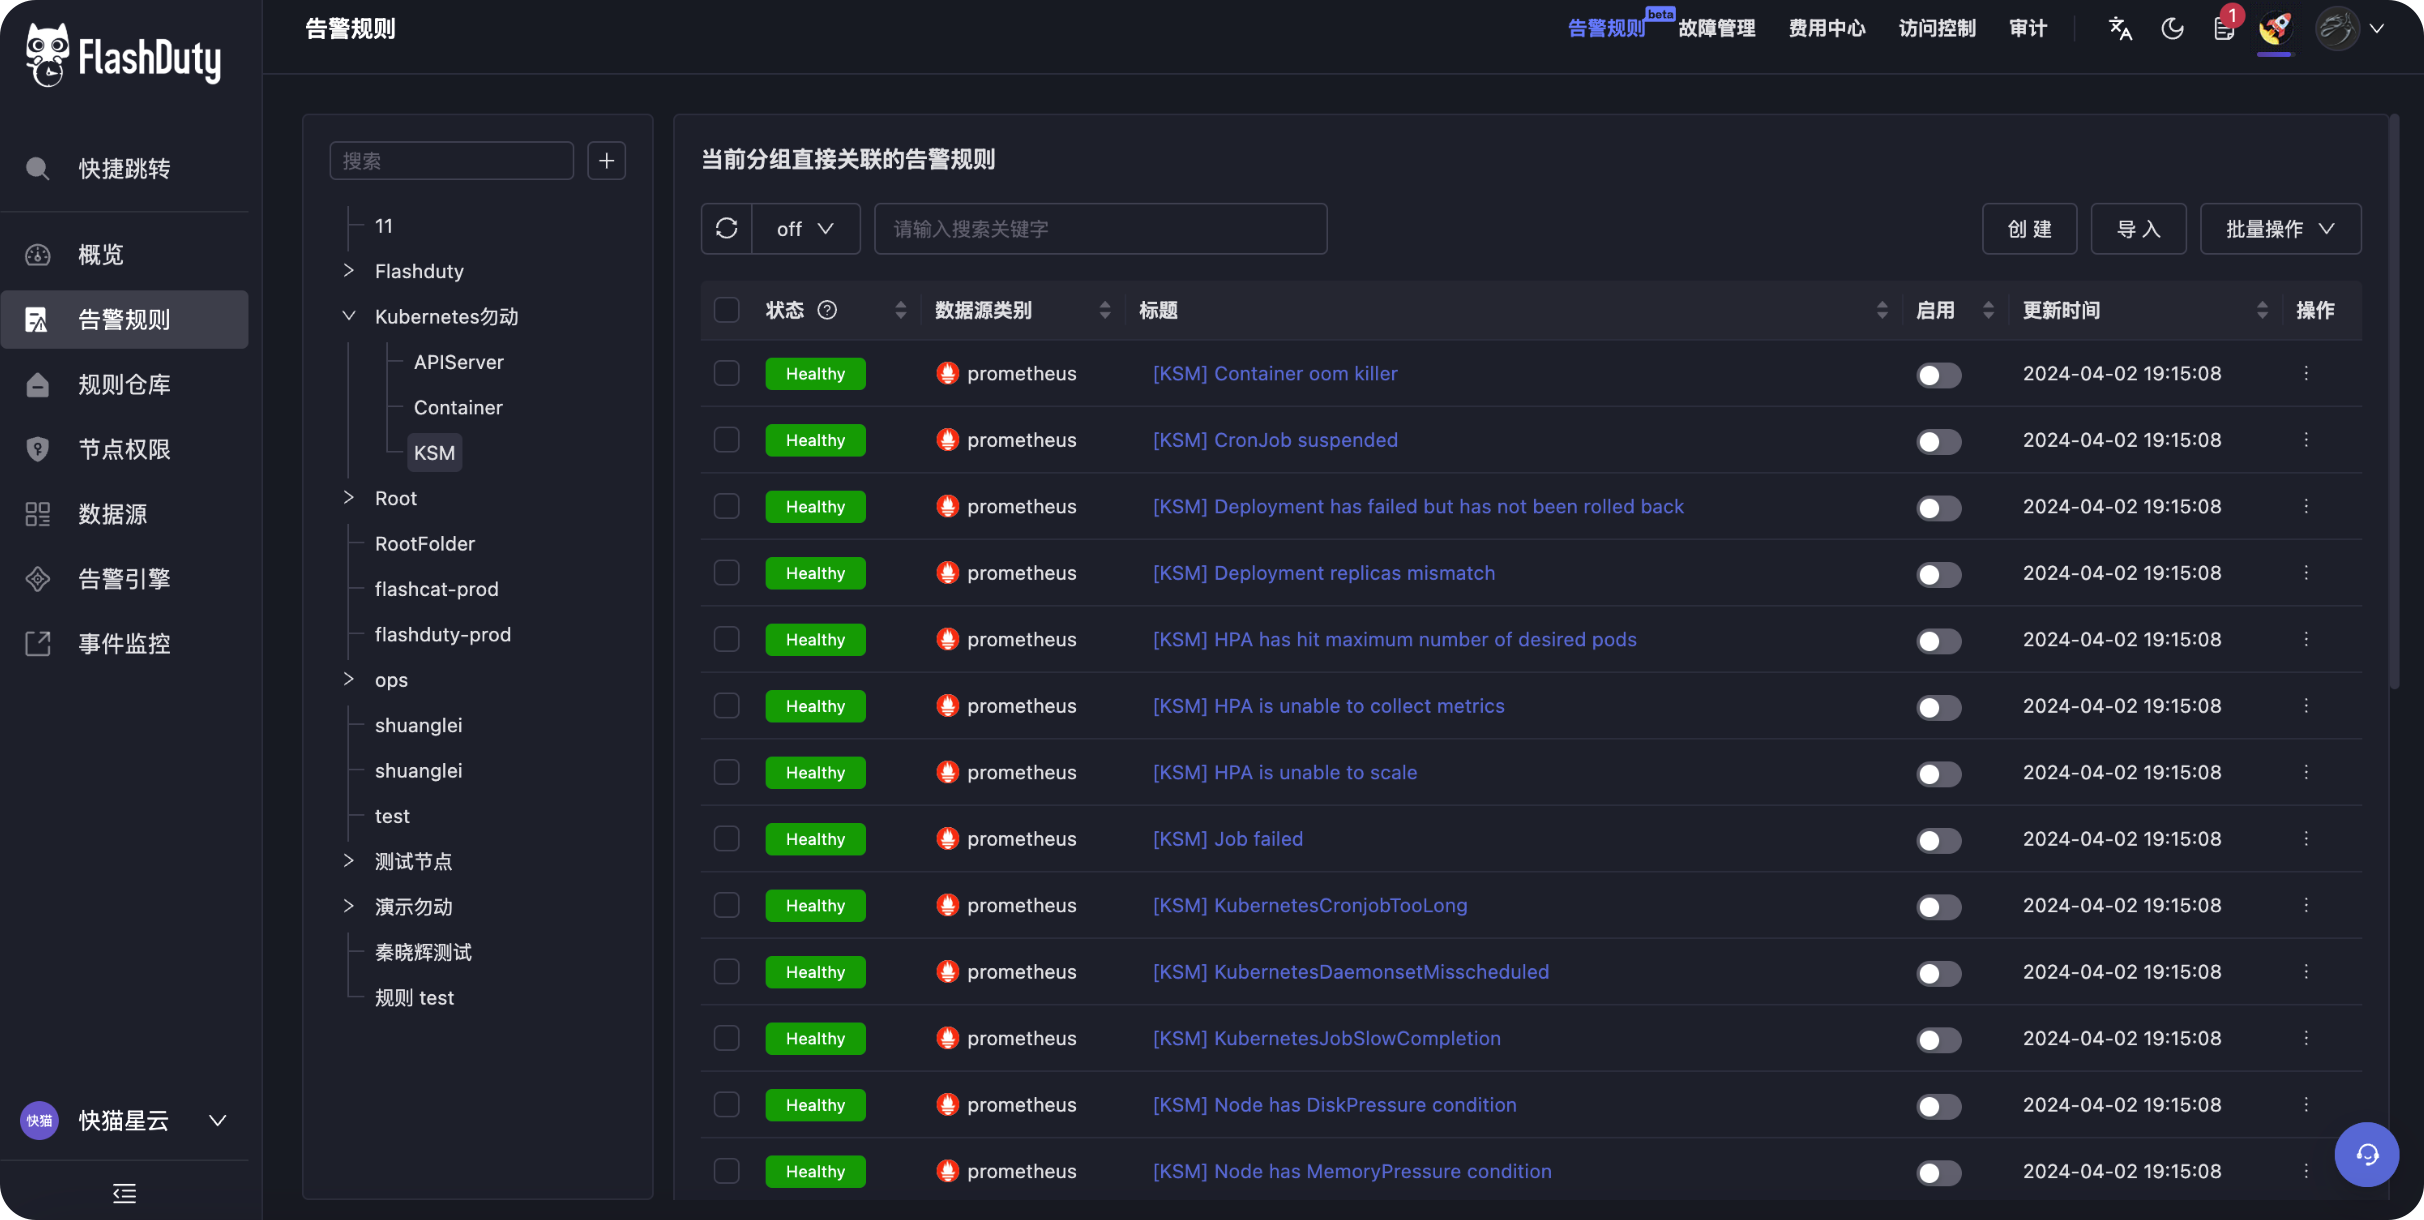Open the Node has DiskPressure condition link

[1335, 1105]
